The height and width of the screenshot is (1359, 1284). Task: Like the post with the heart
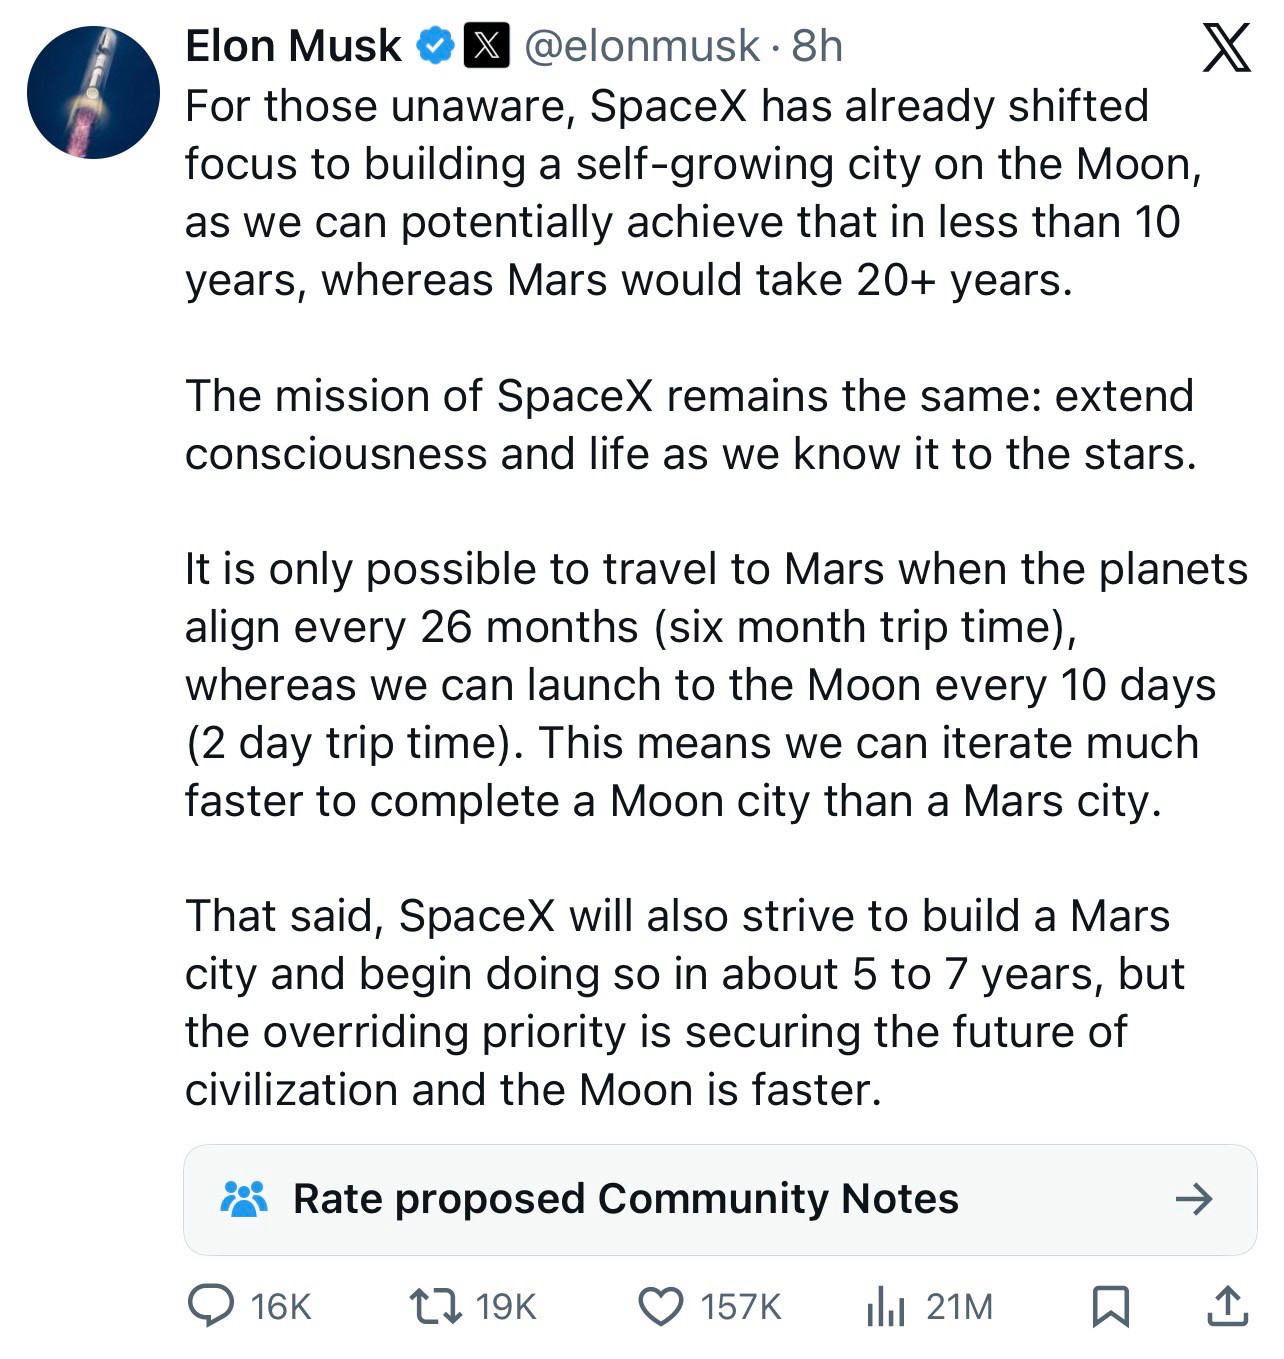click(661, 1306)
